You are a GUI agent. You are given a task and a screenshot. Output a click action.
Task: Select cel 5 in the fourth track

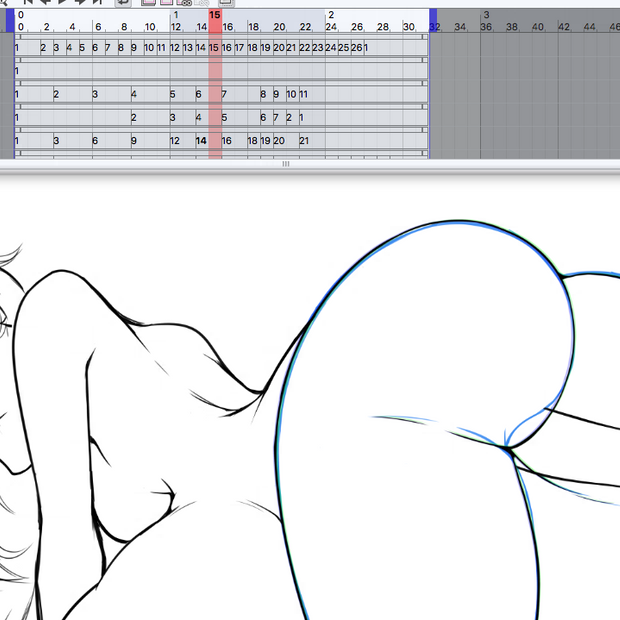click(x=224, y=117)
